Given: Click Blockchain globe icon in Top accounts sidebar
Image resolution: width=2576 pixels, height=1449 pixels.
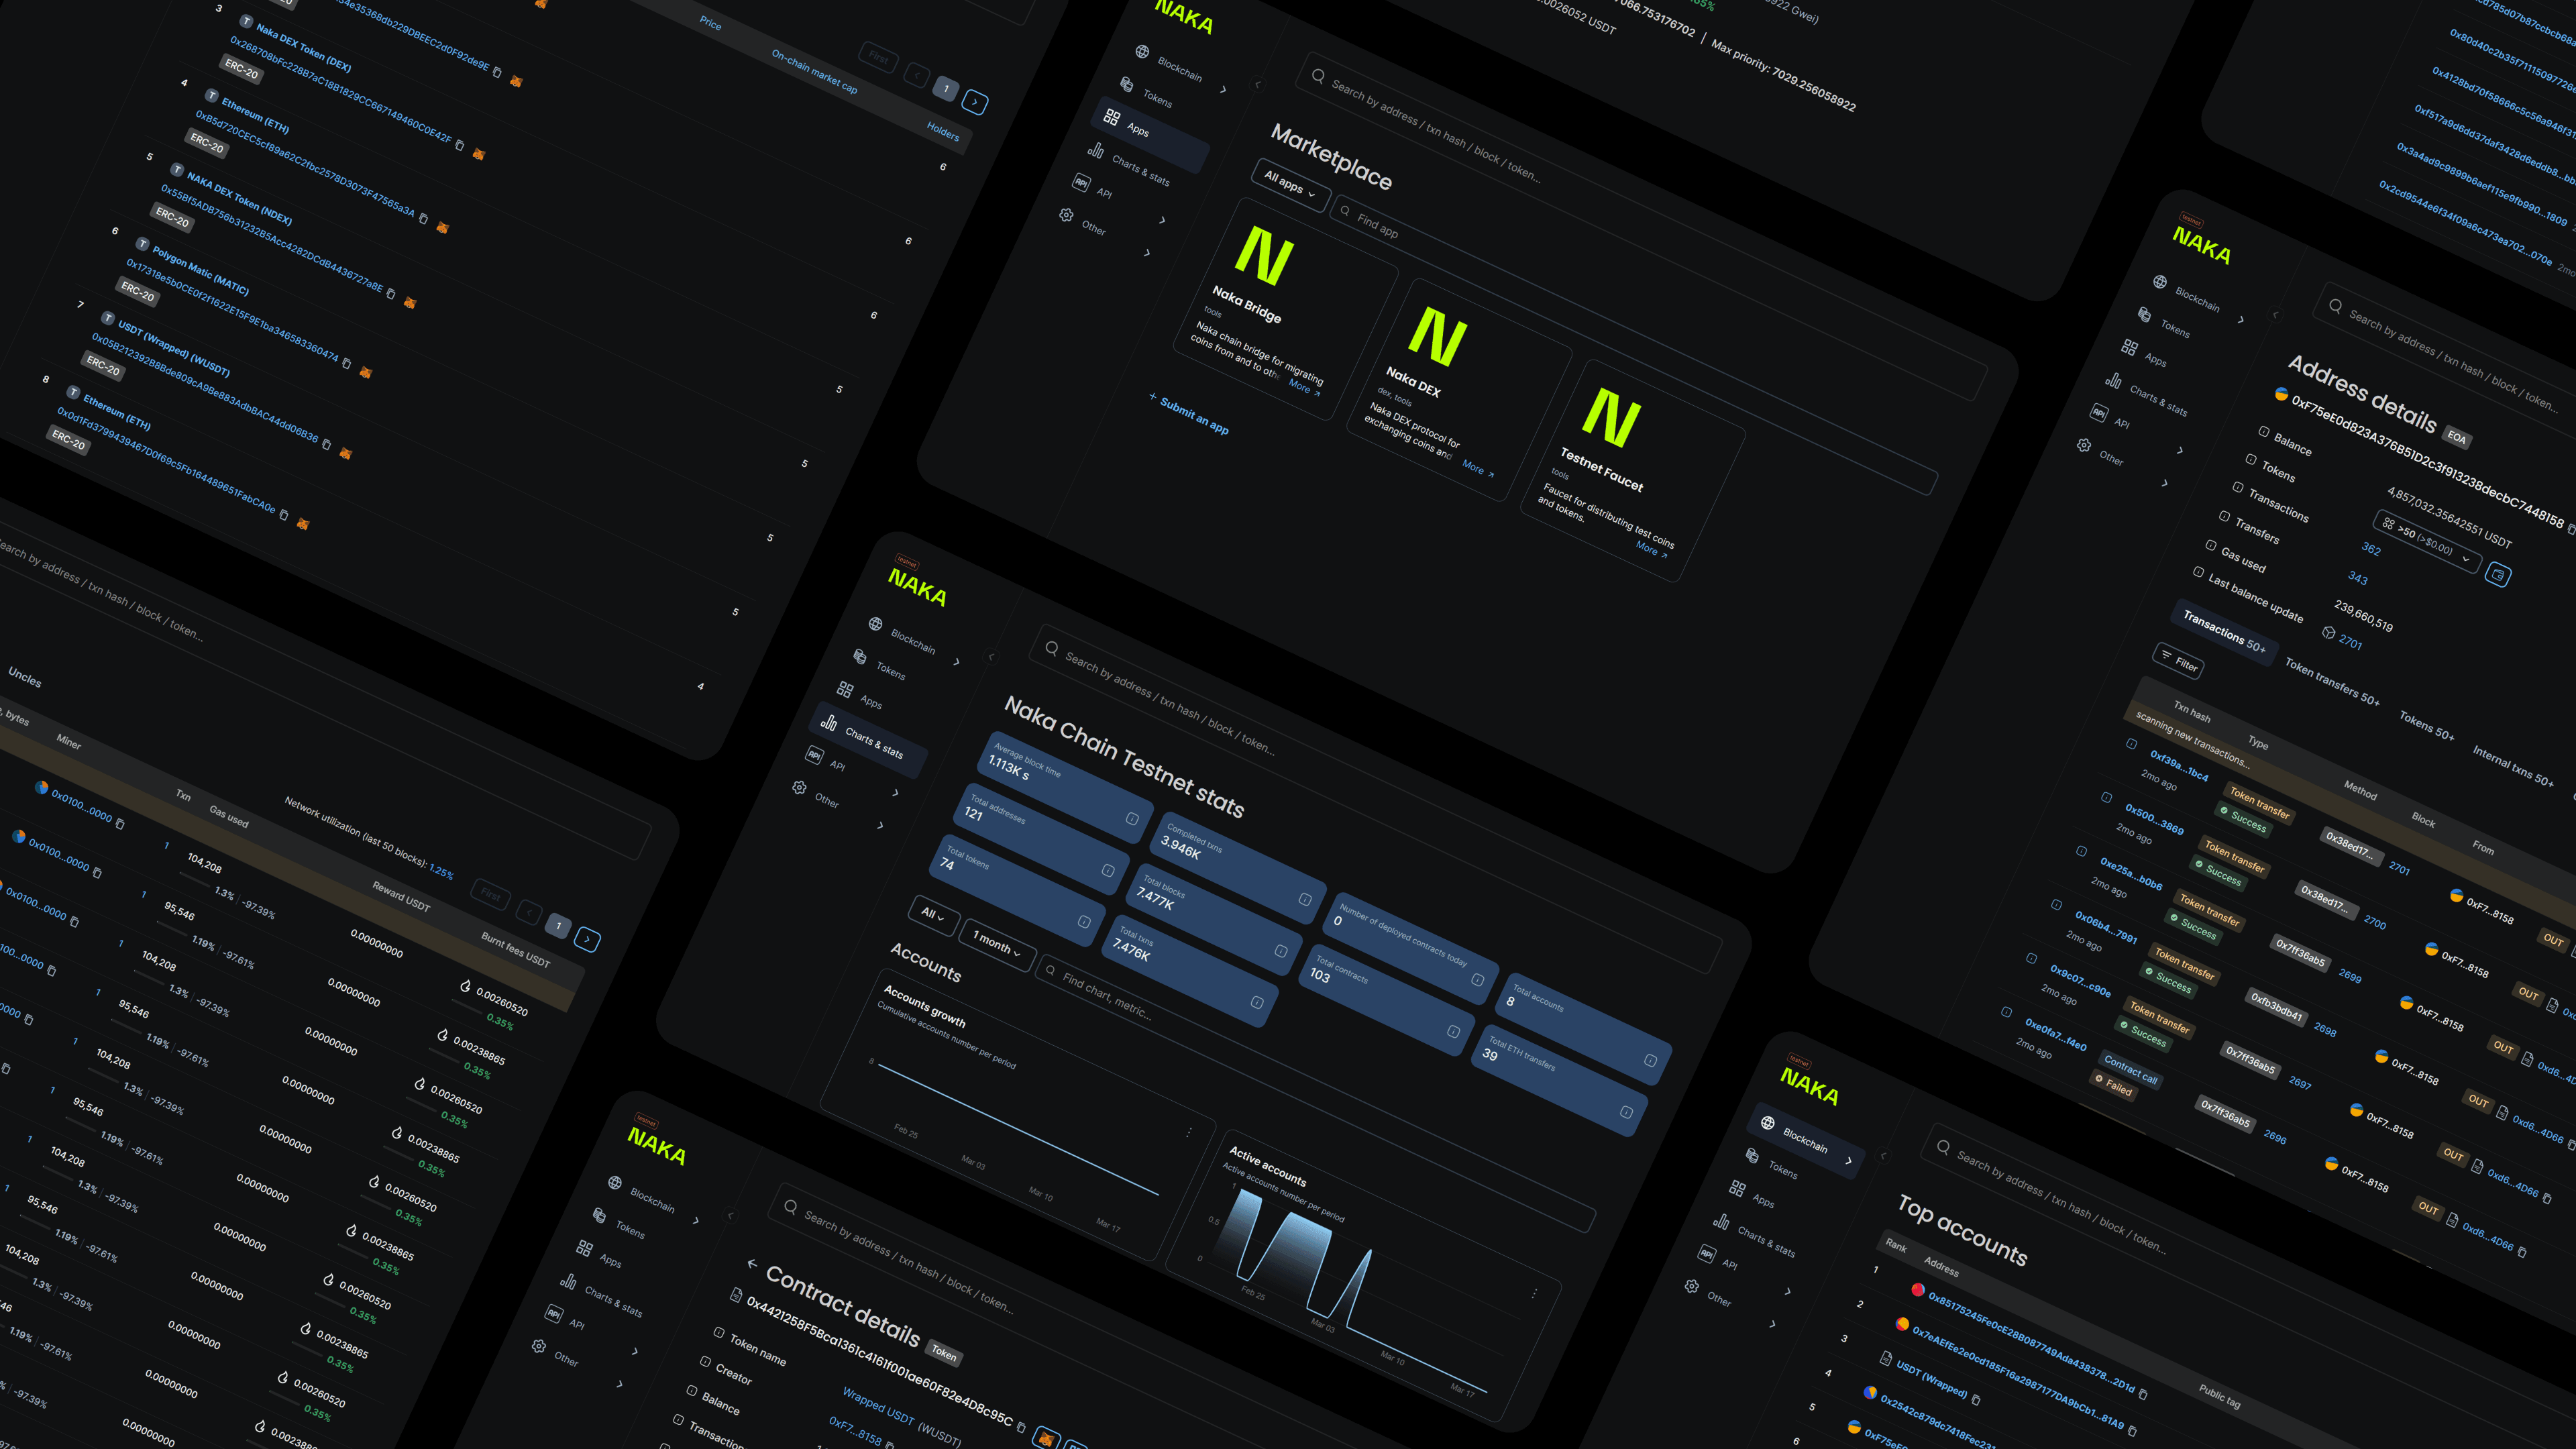Looking at the screenshot, I should tap(1768, 1122).
